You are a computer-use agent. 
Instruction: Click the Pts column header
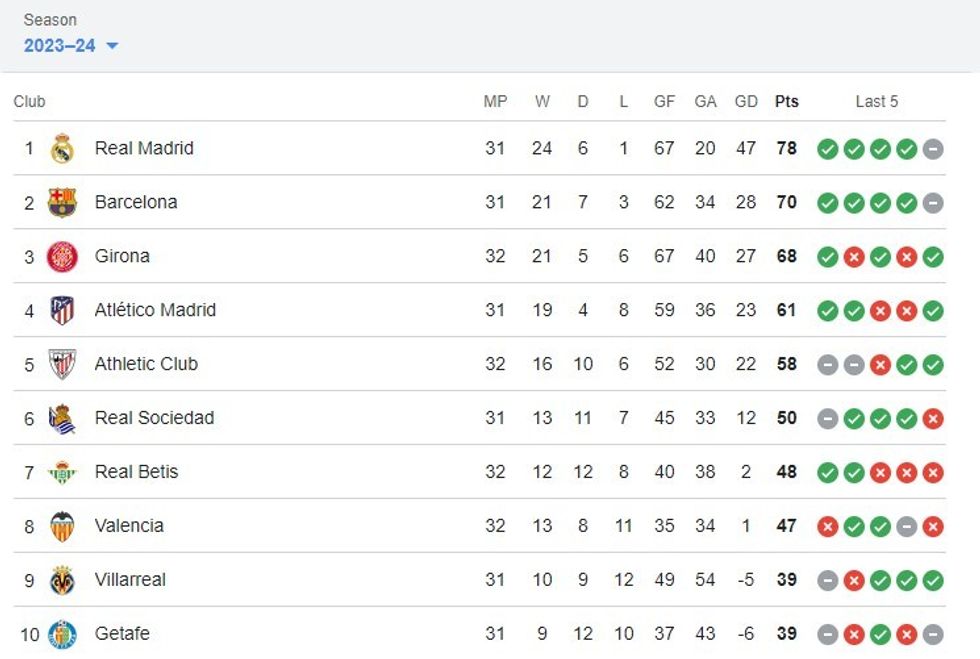pos(786,101)
